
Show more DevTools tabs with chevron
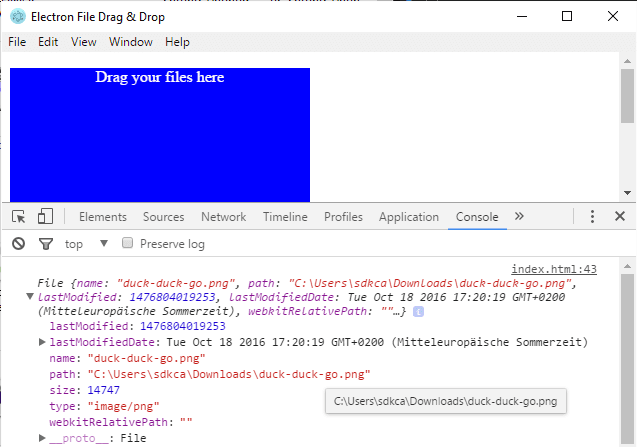pos(519,217)
